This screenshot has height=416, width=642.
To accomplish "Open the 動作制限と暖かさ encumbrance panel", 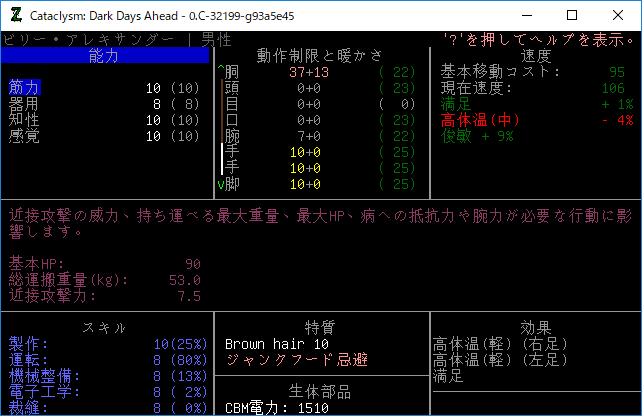I will (320, 56).
